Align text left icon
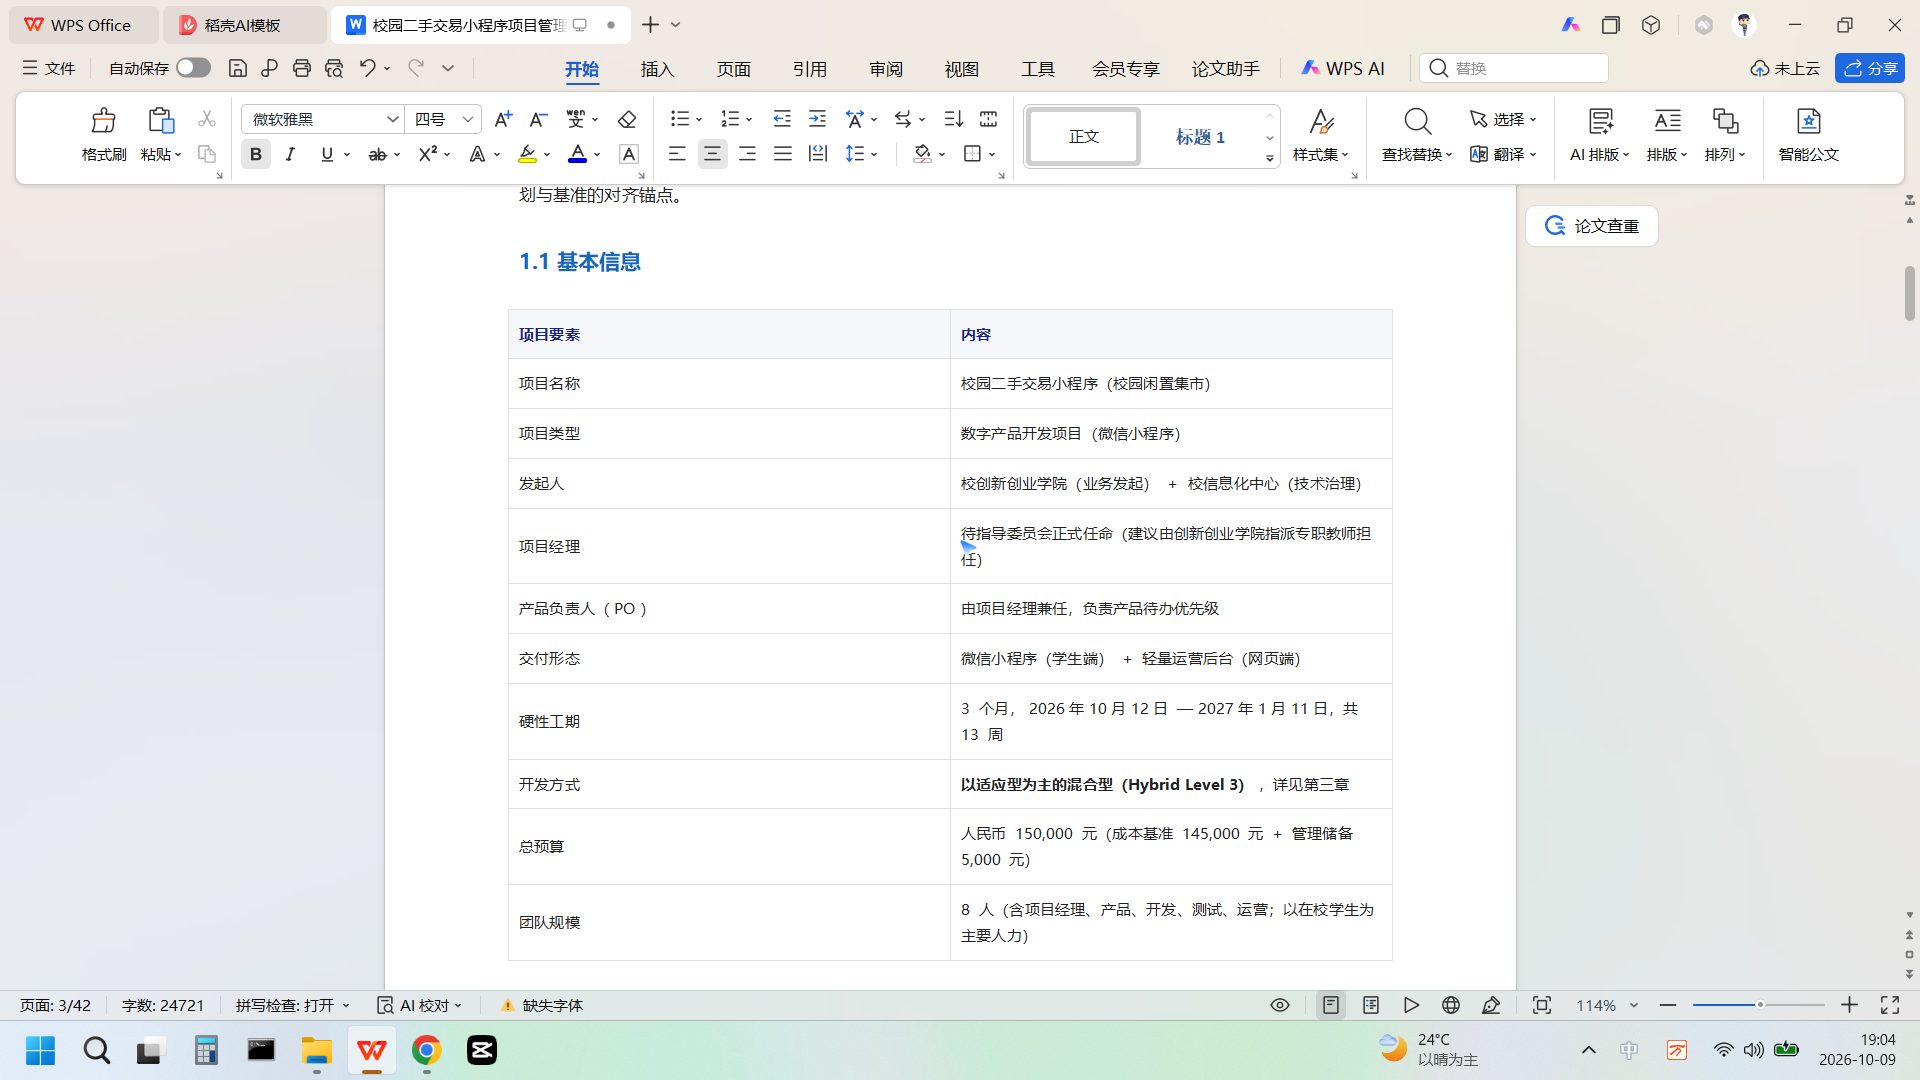This screenshot has height=1080, width=1920. [x=677, y=154]
